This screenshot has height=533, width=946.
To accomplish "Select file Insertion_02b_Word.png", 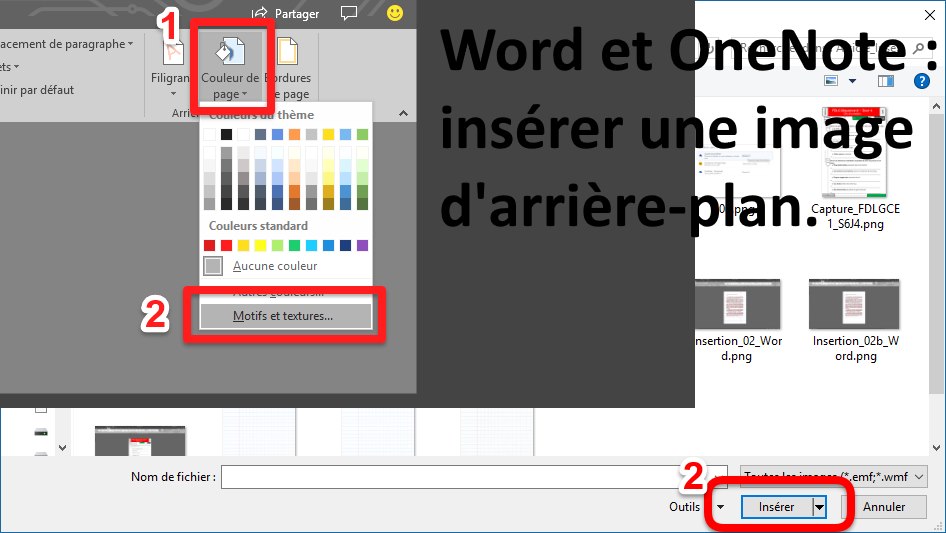I will (x=855, y=321).
